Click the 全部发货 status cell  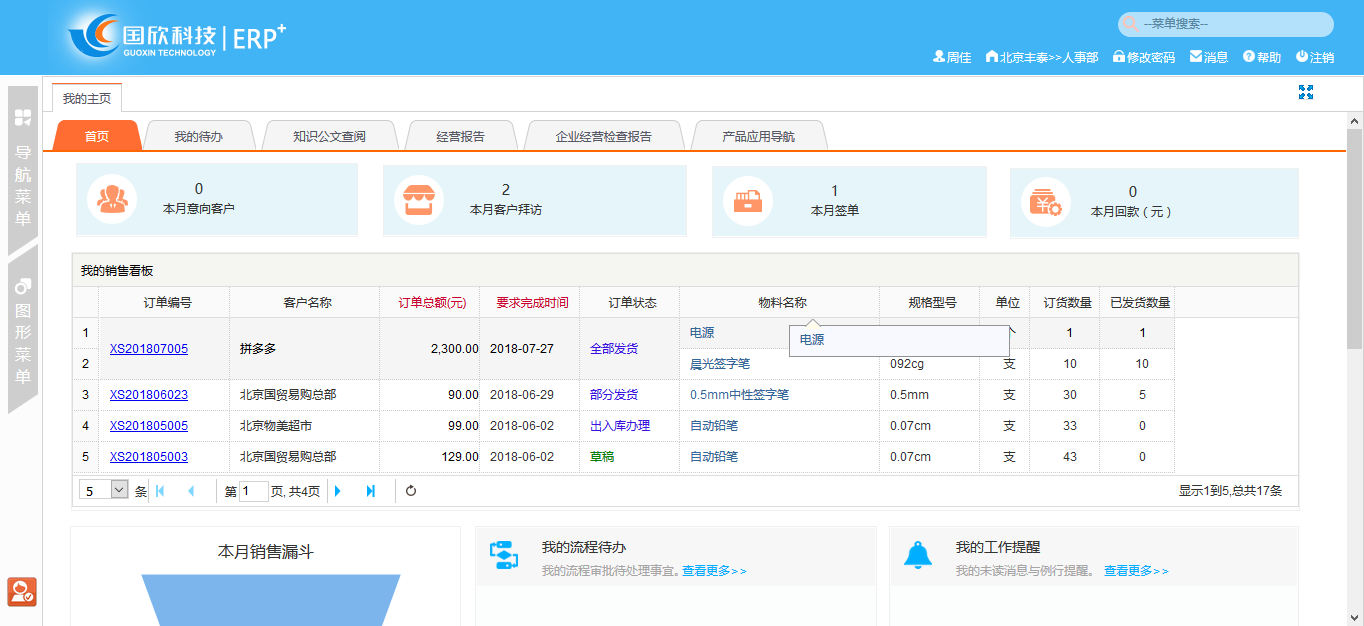629,349
